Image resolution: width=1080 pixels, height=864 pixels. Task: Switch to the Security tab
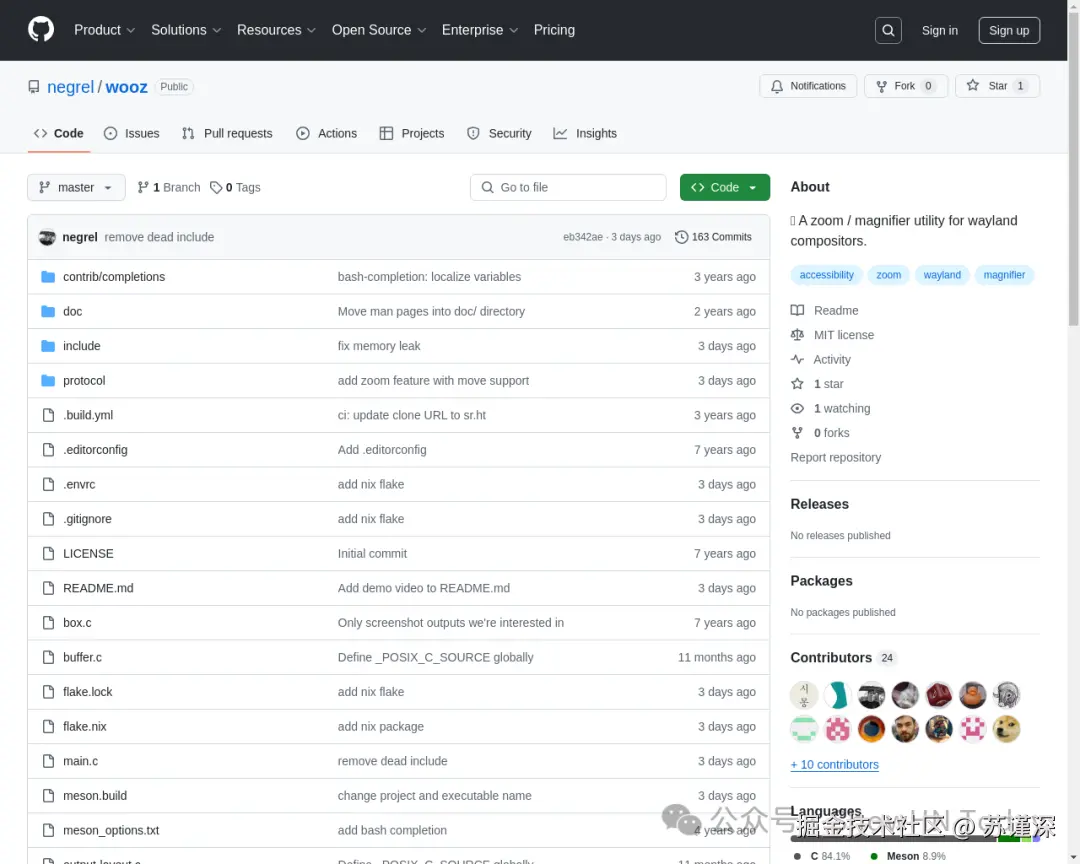499,134
